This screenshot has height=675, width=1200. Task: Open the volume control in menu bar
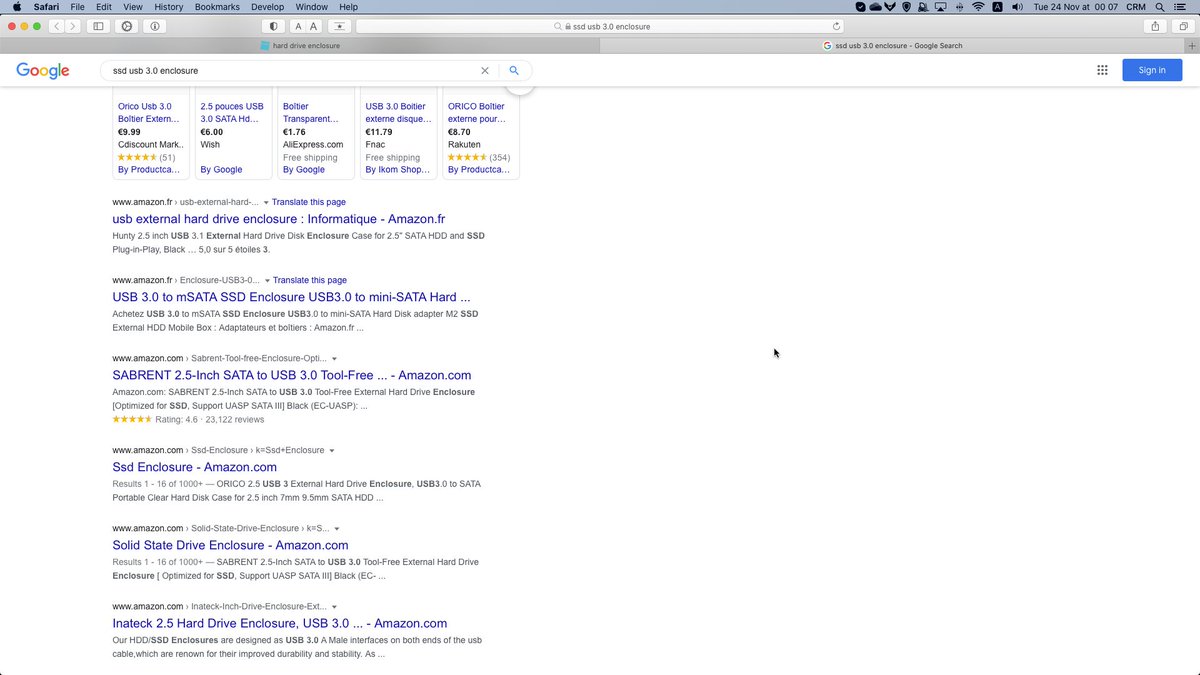[x=1015, y=7]
